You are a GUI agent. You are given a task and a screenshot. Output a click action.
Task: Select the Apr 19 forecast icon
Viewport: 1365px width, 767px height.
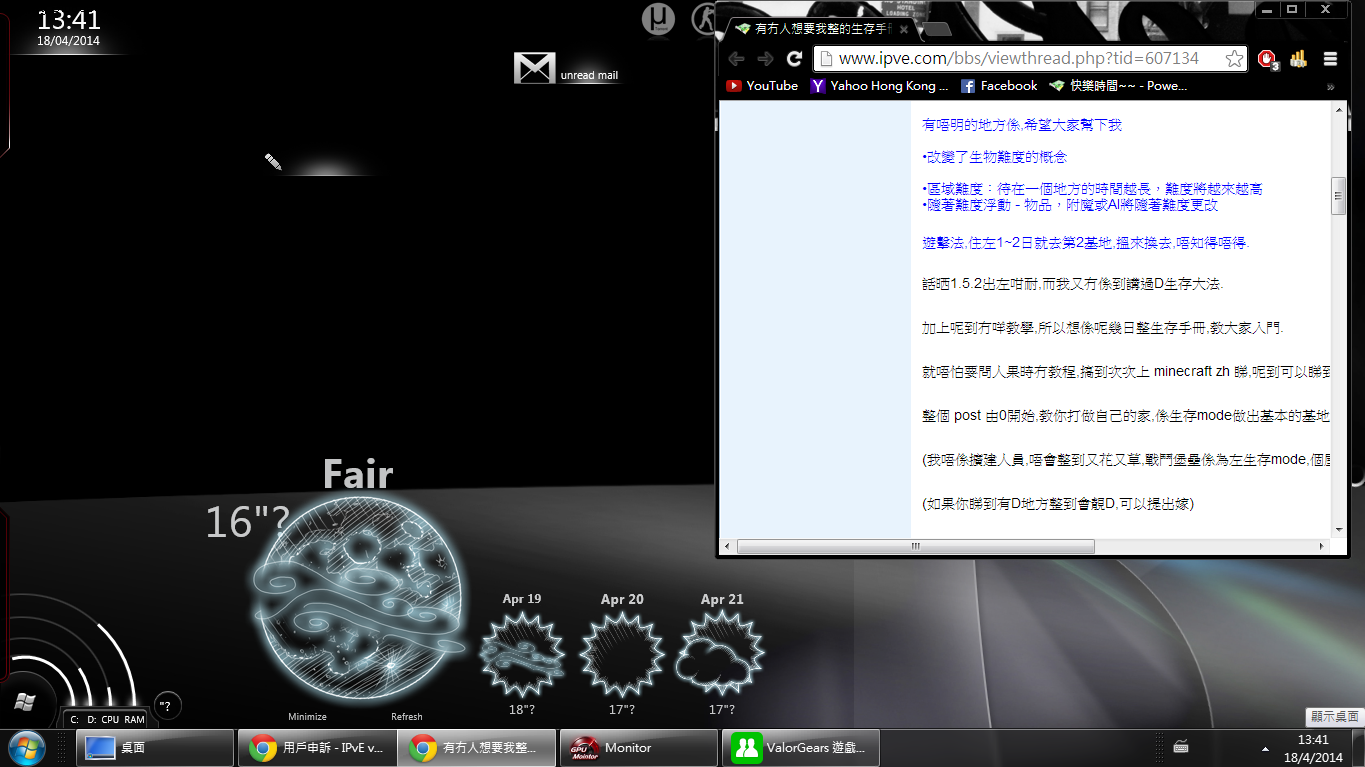(522, 652)
